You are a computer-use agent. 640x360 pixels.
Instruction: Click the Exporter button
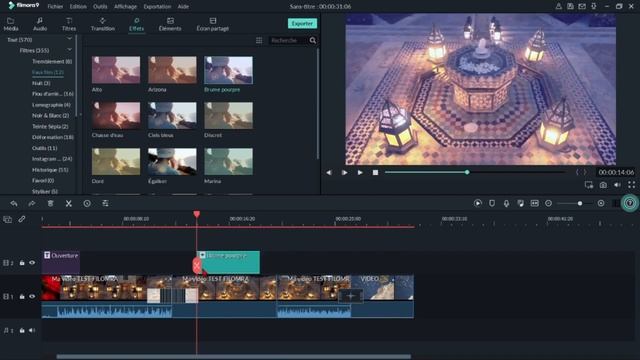(302, 23)
